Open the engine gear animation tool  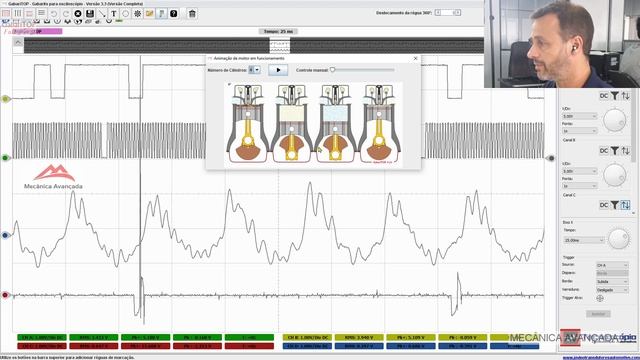click(138, 13)
